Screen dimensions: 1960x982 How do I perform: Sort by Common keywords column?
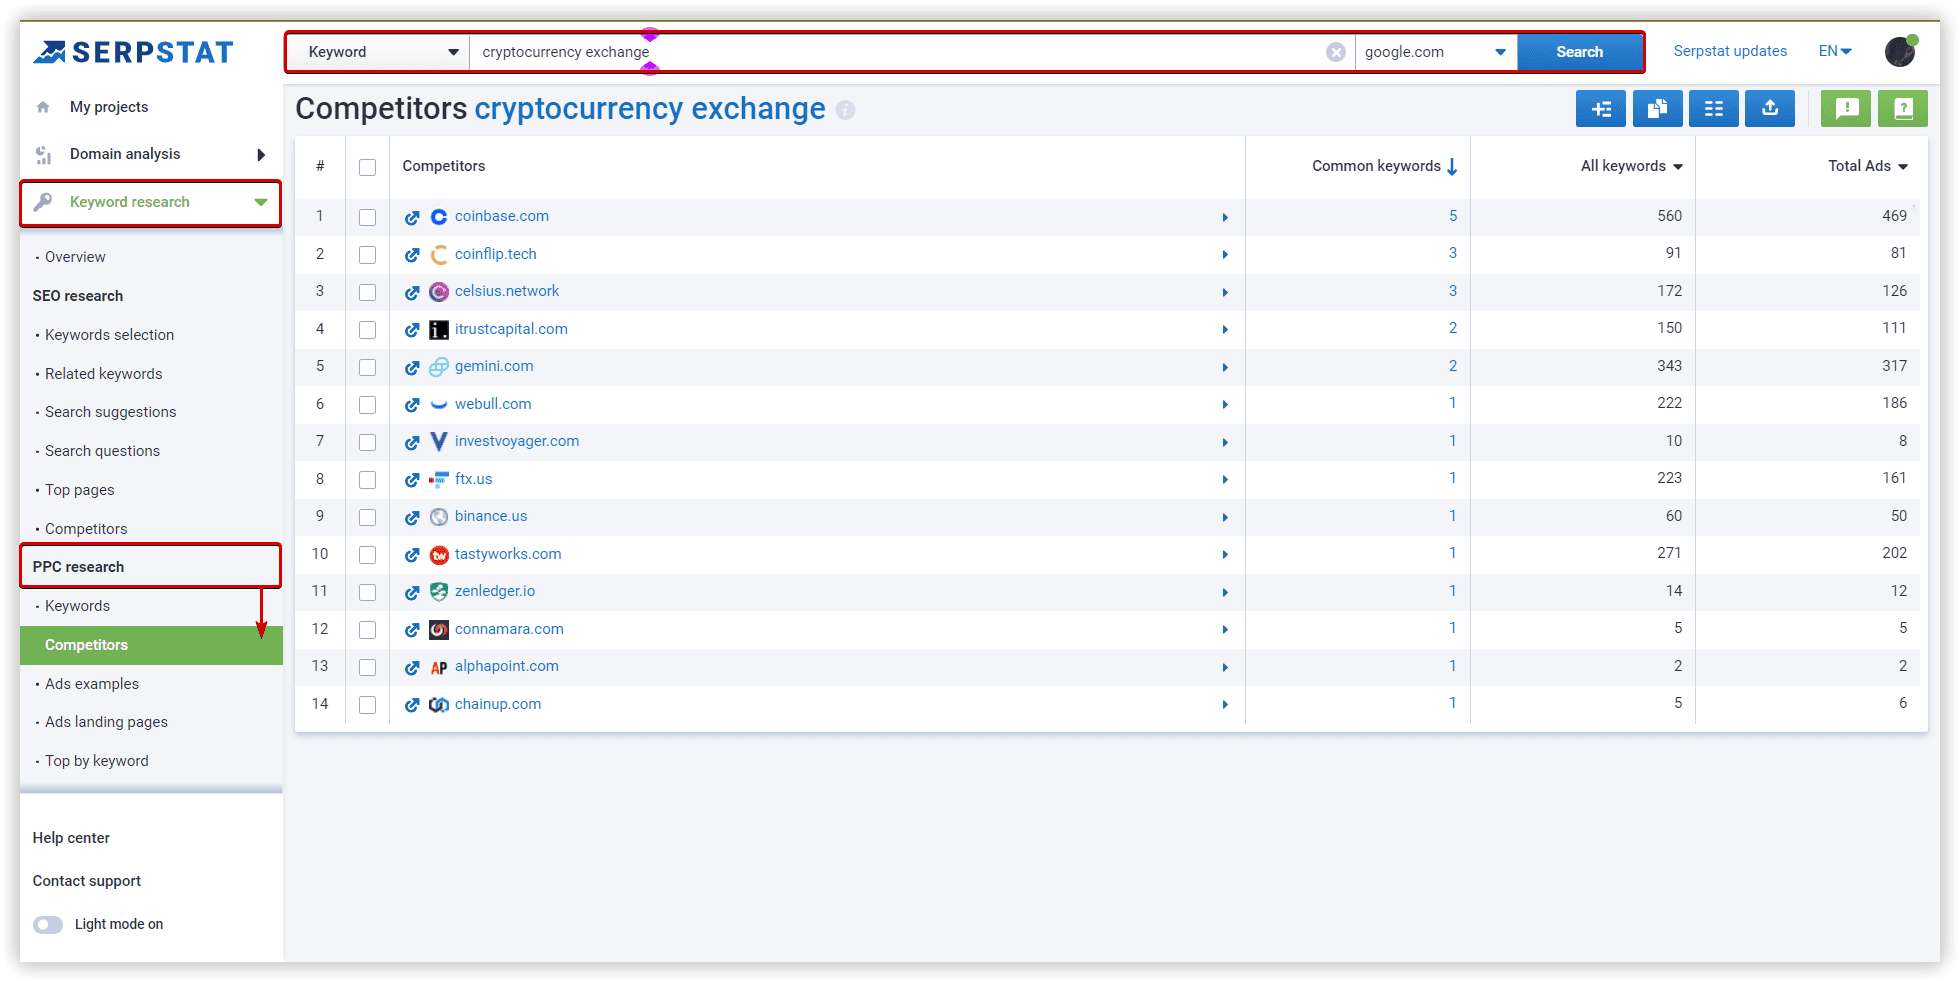coord(1384,166)
